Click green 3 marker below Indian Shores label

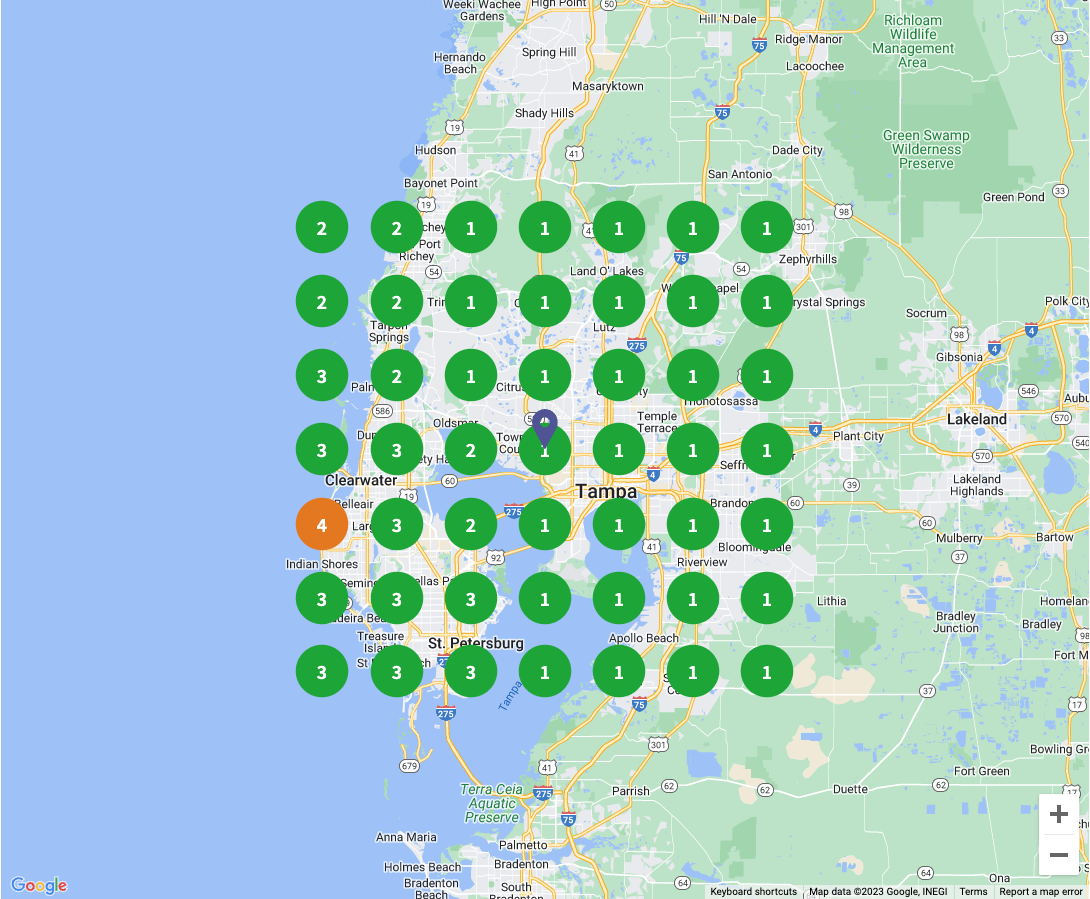click(322, 599)
